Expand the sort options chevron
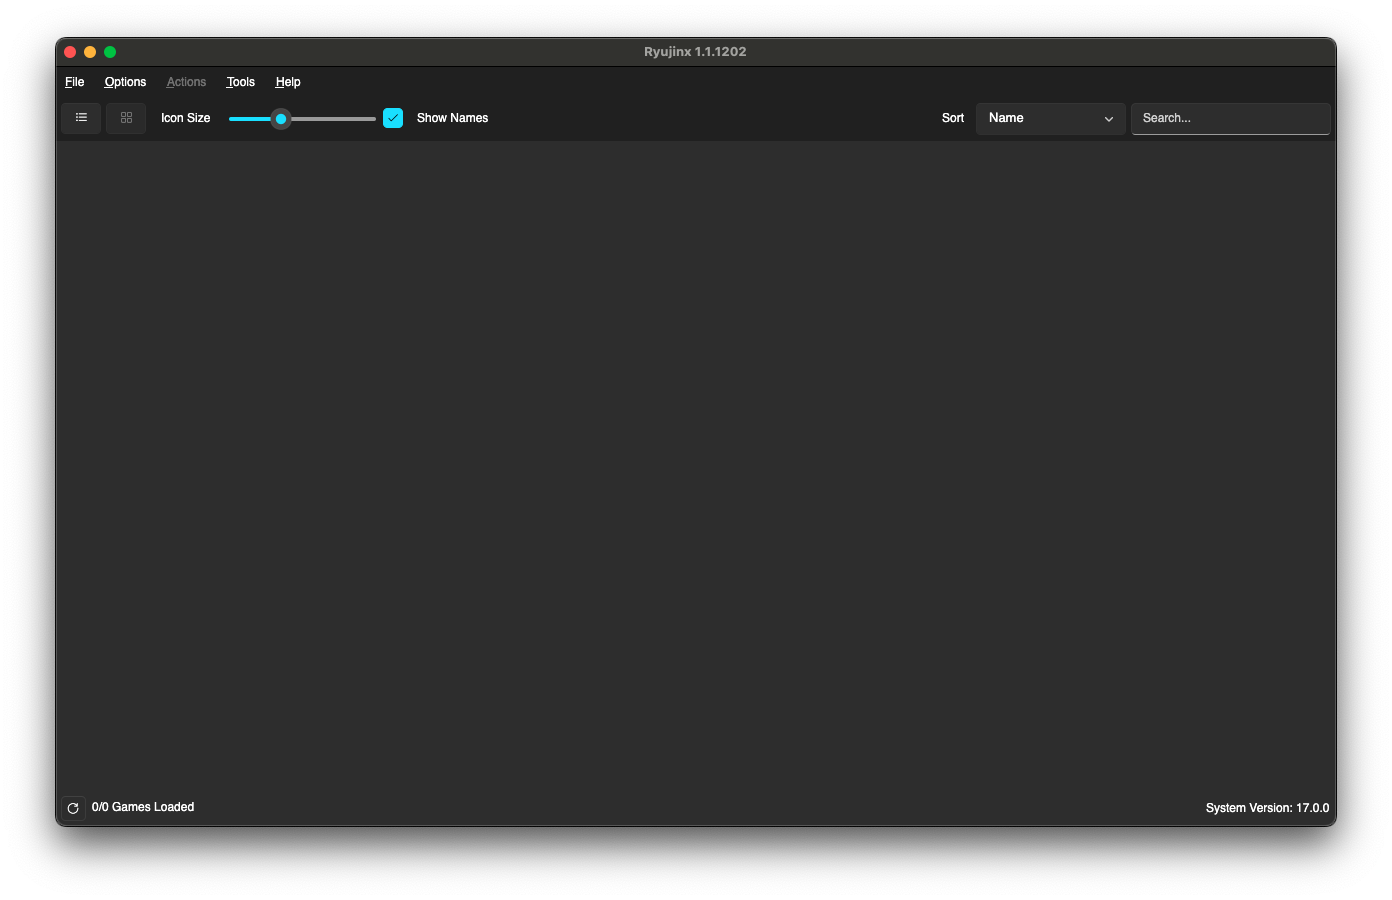 pyautogui.click(x=1108, y=118)
